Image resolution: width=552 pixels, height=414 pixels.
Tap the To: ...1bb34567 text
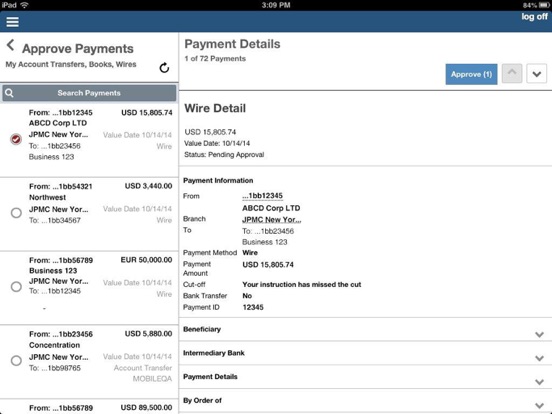click(55, 220)
